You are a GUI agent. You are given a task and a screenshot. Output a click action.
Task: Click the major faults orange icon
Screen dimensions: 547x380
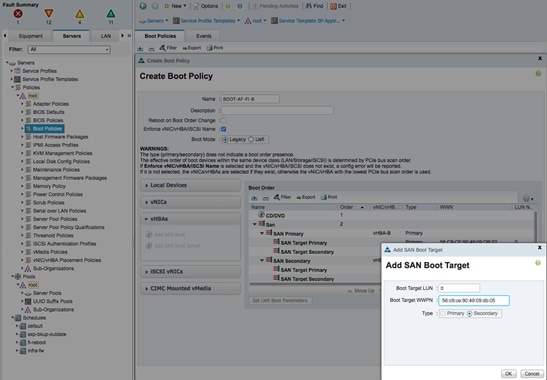pyautogui.click(x=49, y=13)
